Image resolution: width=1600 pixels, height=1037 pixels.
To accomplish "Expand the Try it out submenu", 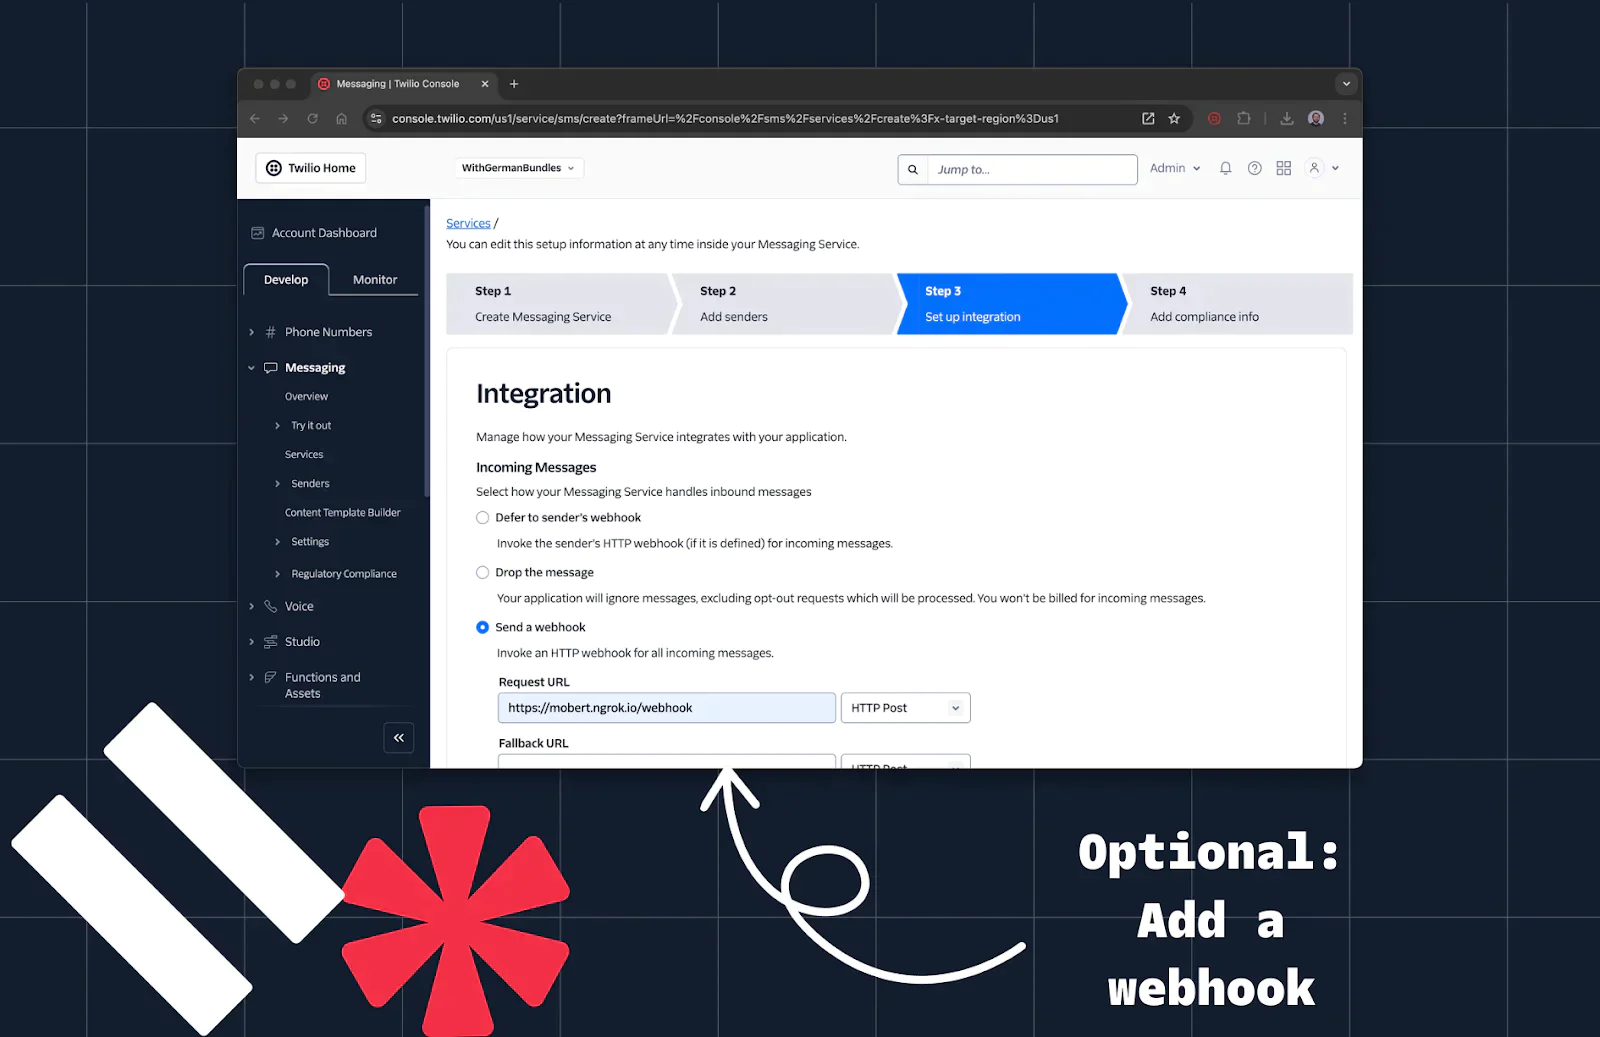I will 278,426.
